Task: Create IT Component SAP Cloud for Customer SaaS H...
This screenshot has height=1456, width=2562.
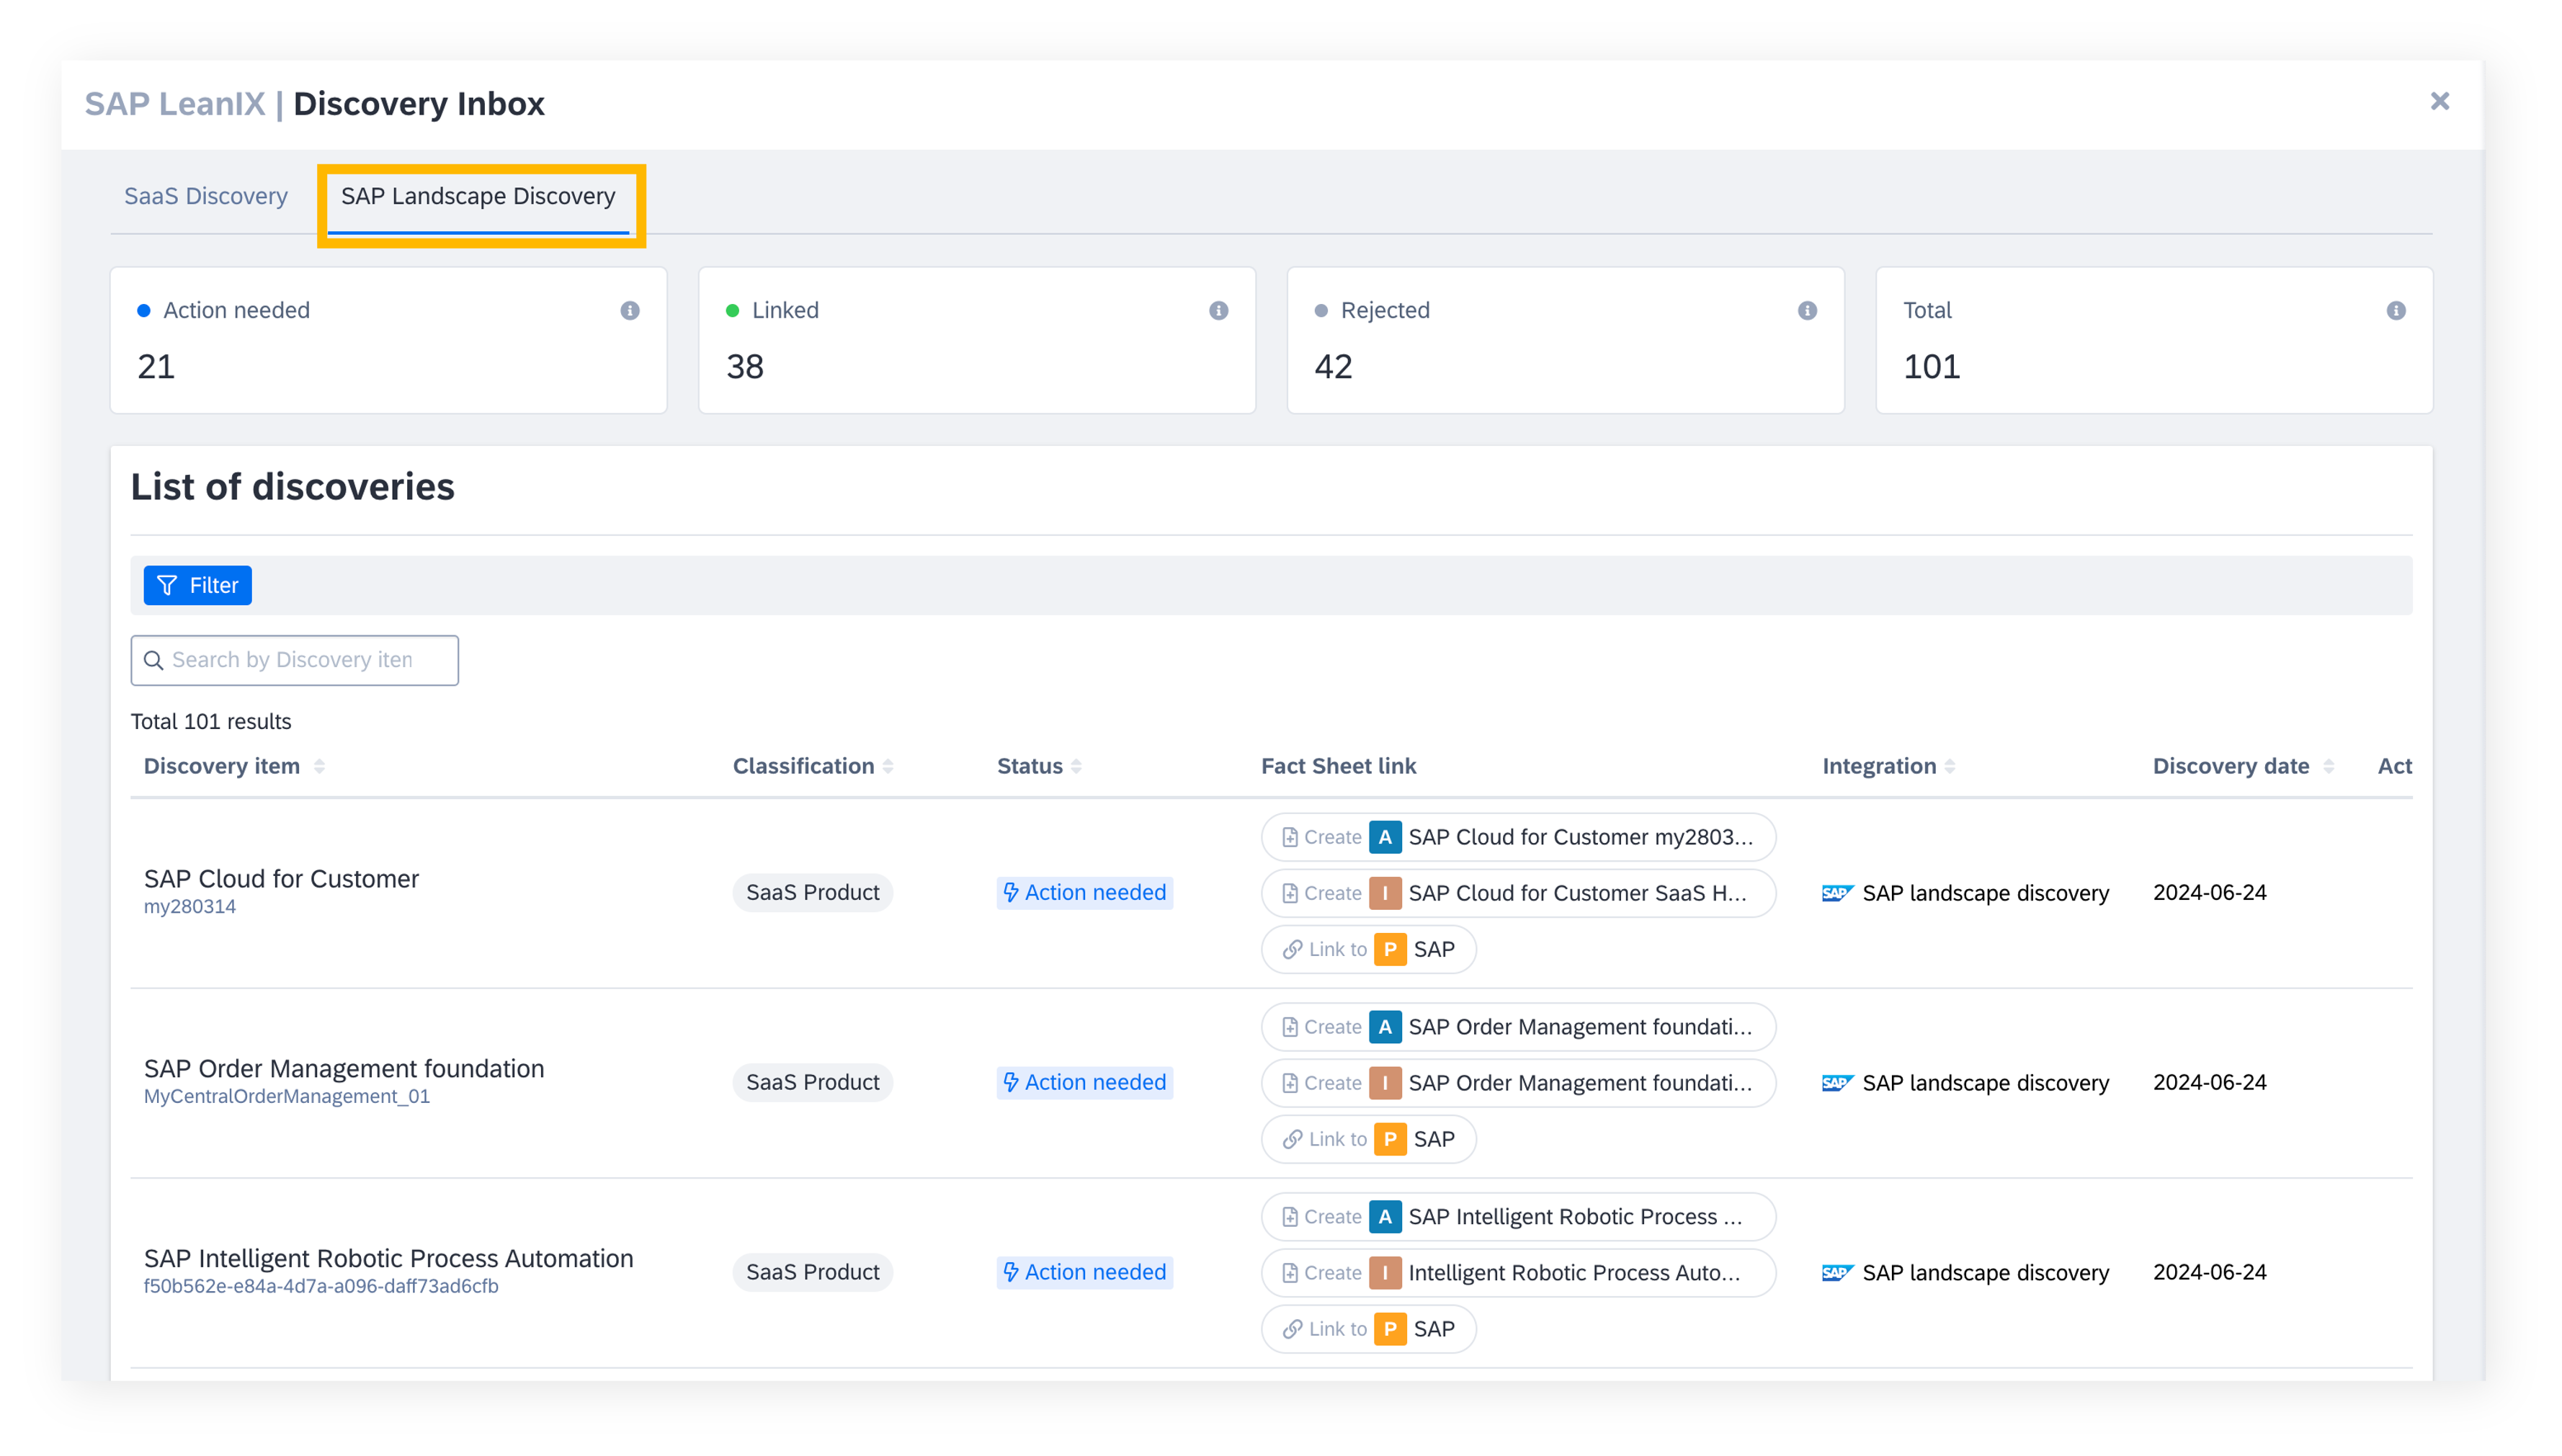Action: point(1518,893)
